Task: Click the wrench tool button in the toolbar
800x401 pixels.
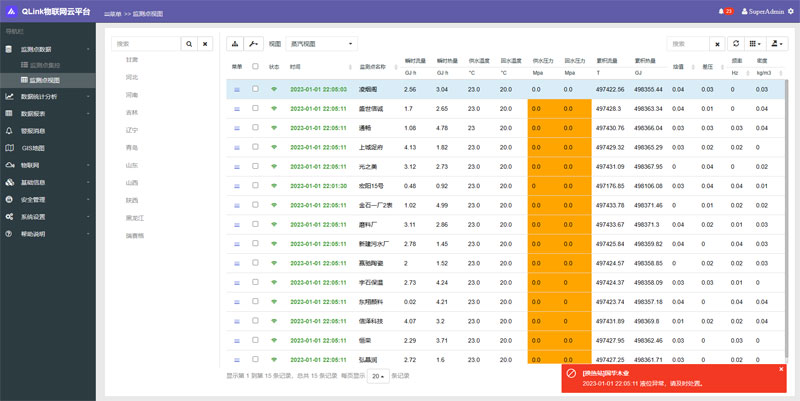Action: tap(251, 44)
